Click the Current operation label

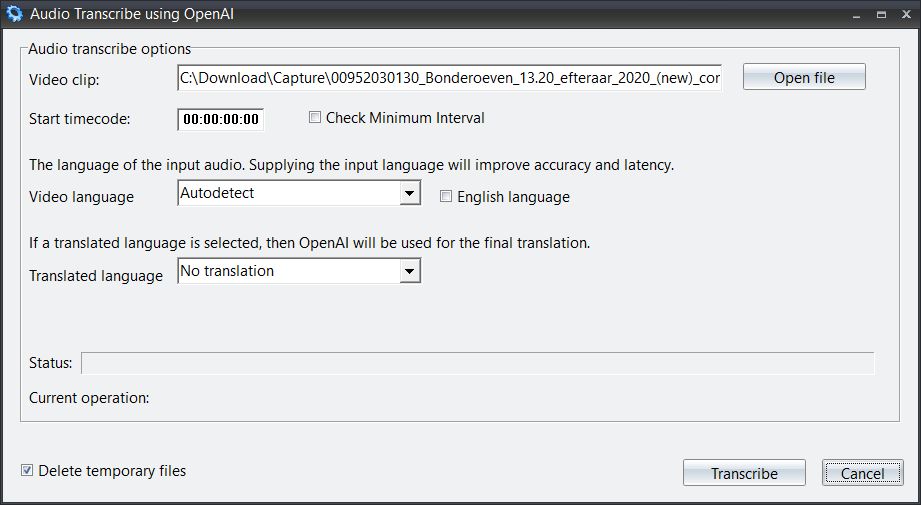pos(89,398)
